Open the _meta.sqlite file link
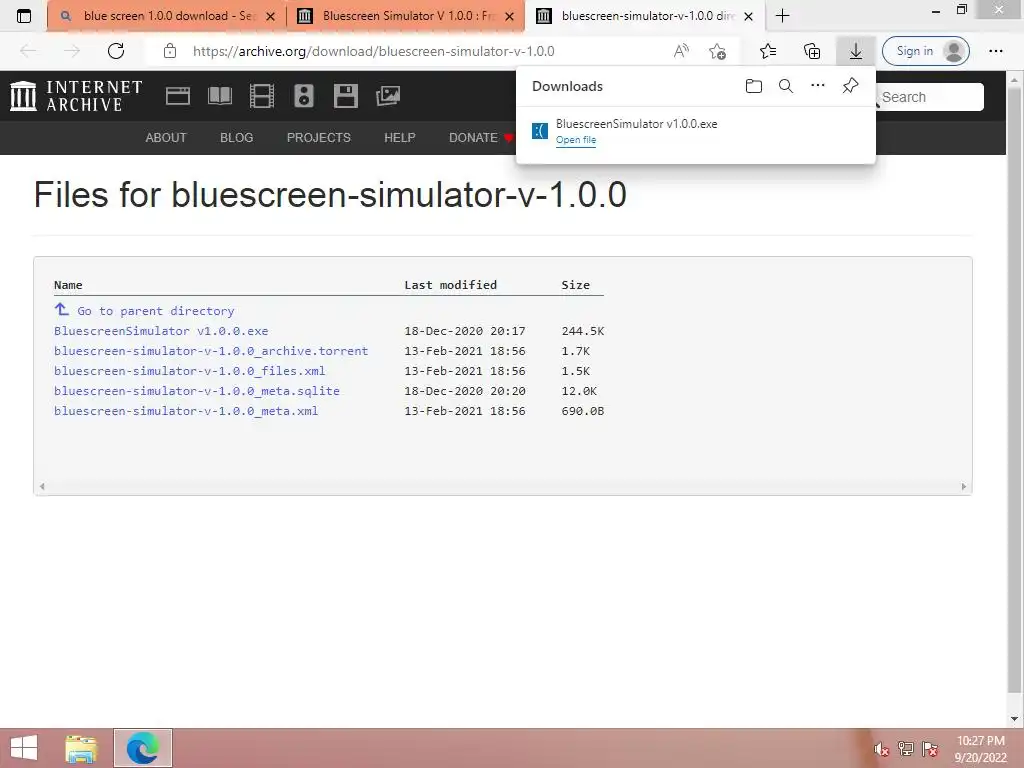 (x=197, y=391)
